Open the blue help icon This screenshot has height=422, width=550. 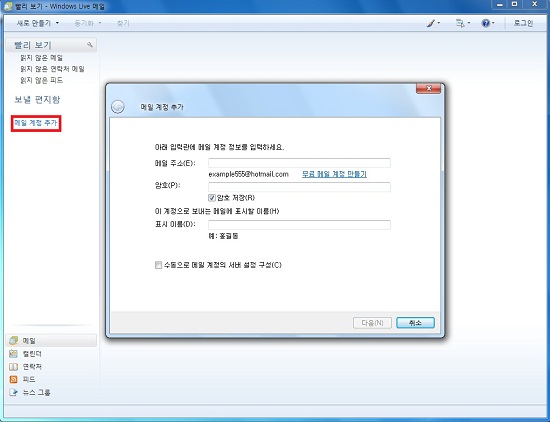pos(485,24)
